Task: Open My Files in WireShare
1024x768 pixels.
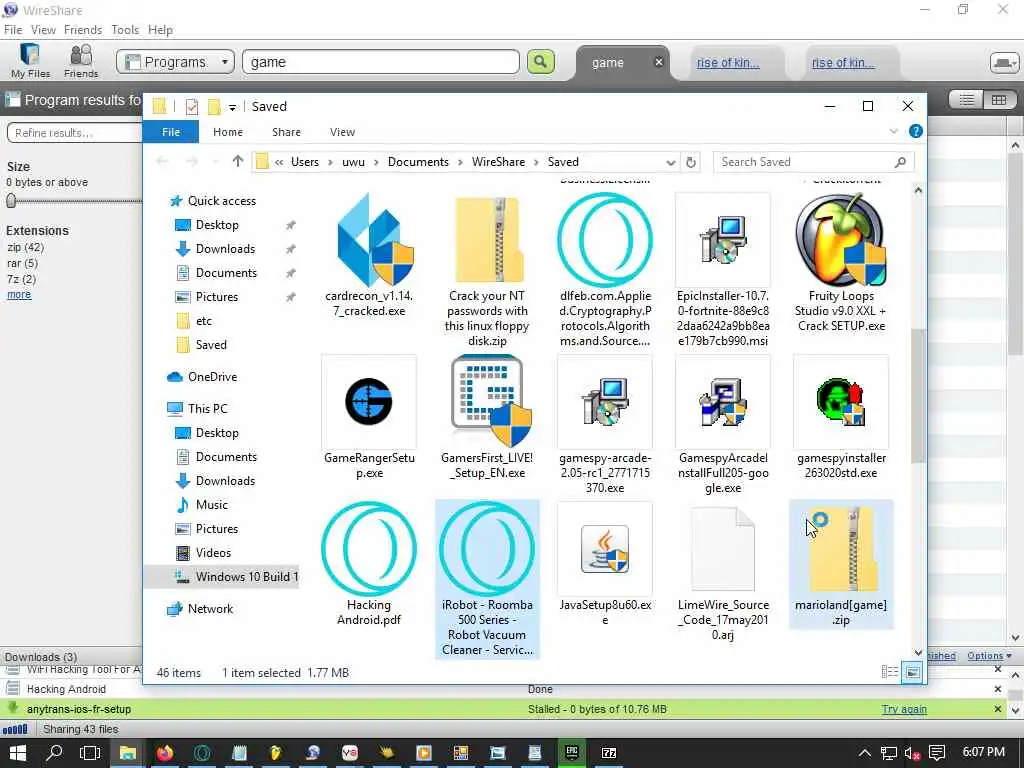Action: click(30, 61)
